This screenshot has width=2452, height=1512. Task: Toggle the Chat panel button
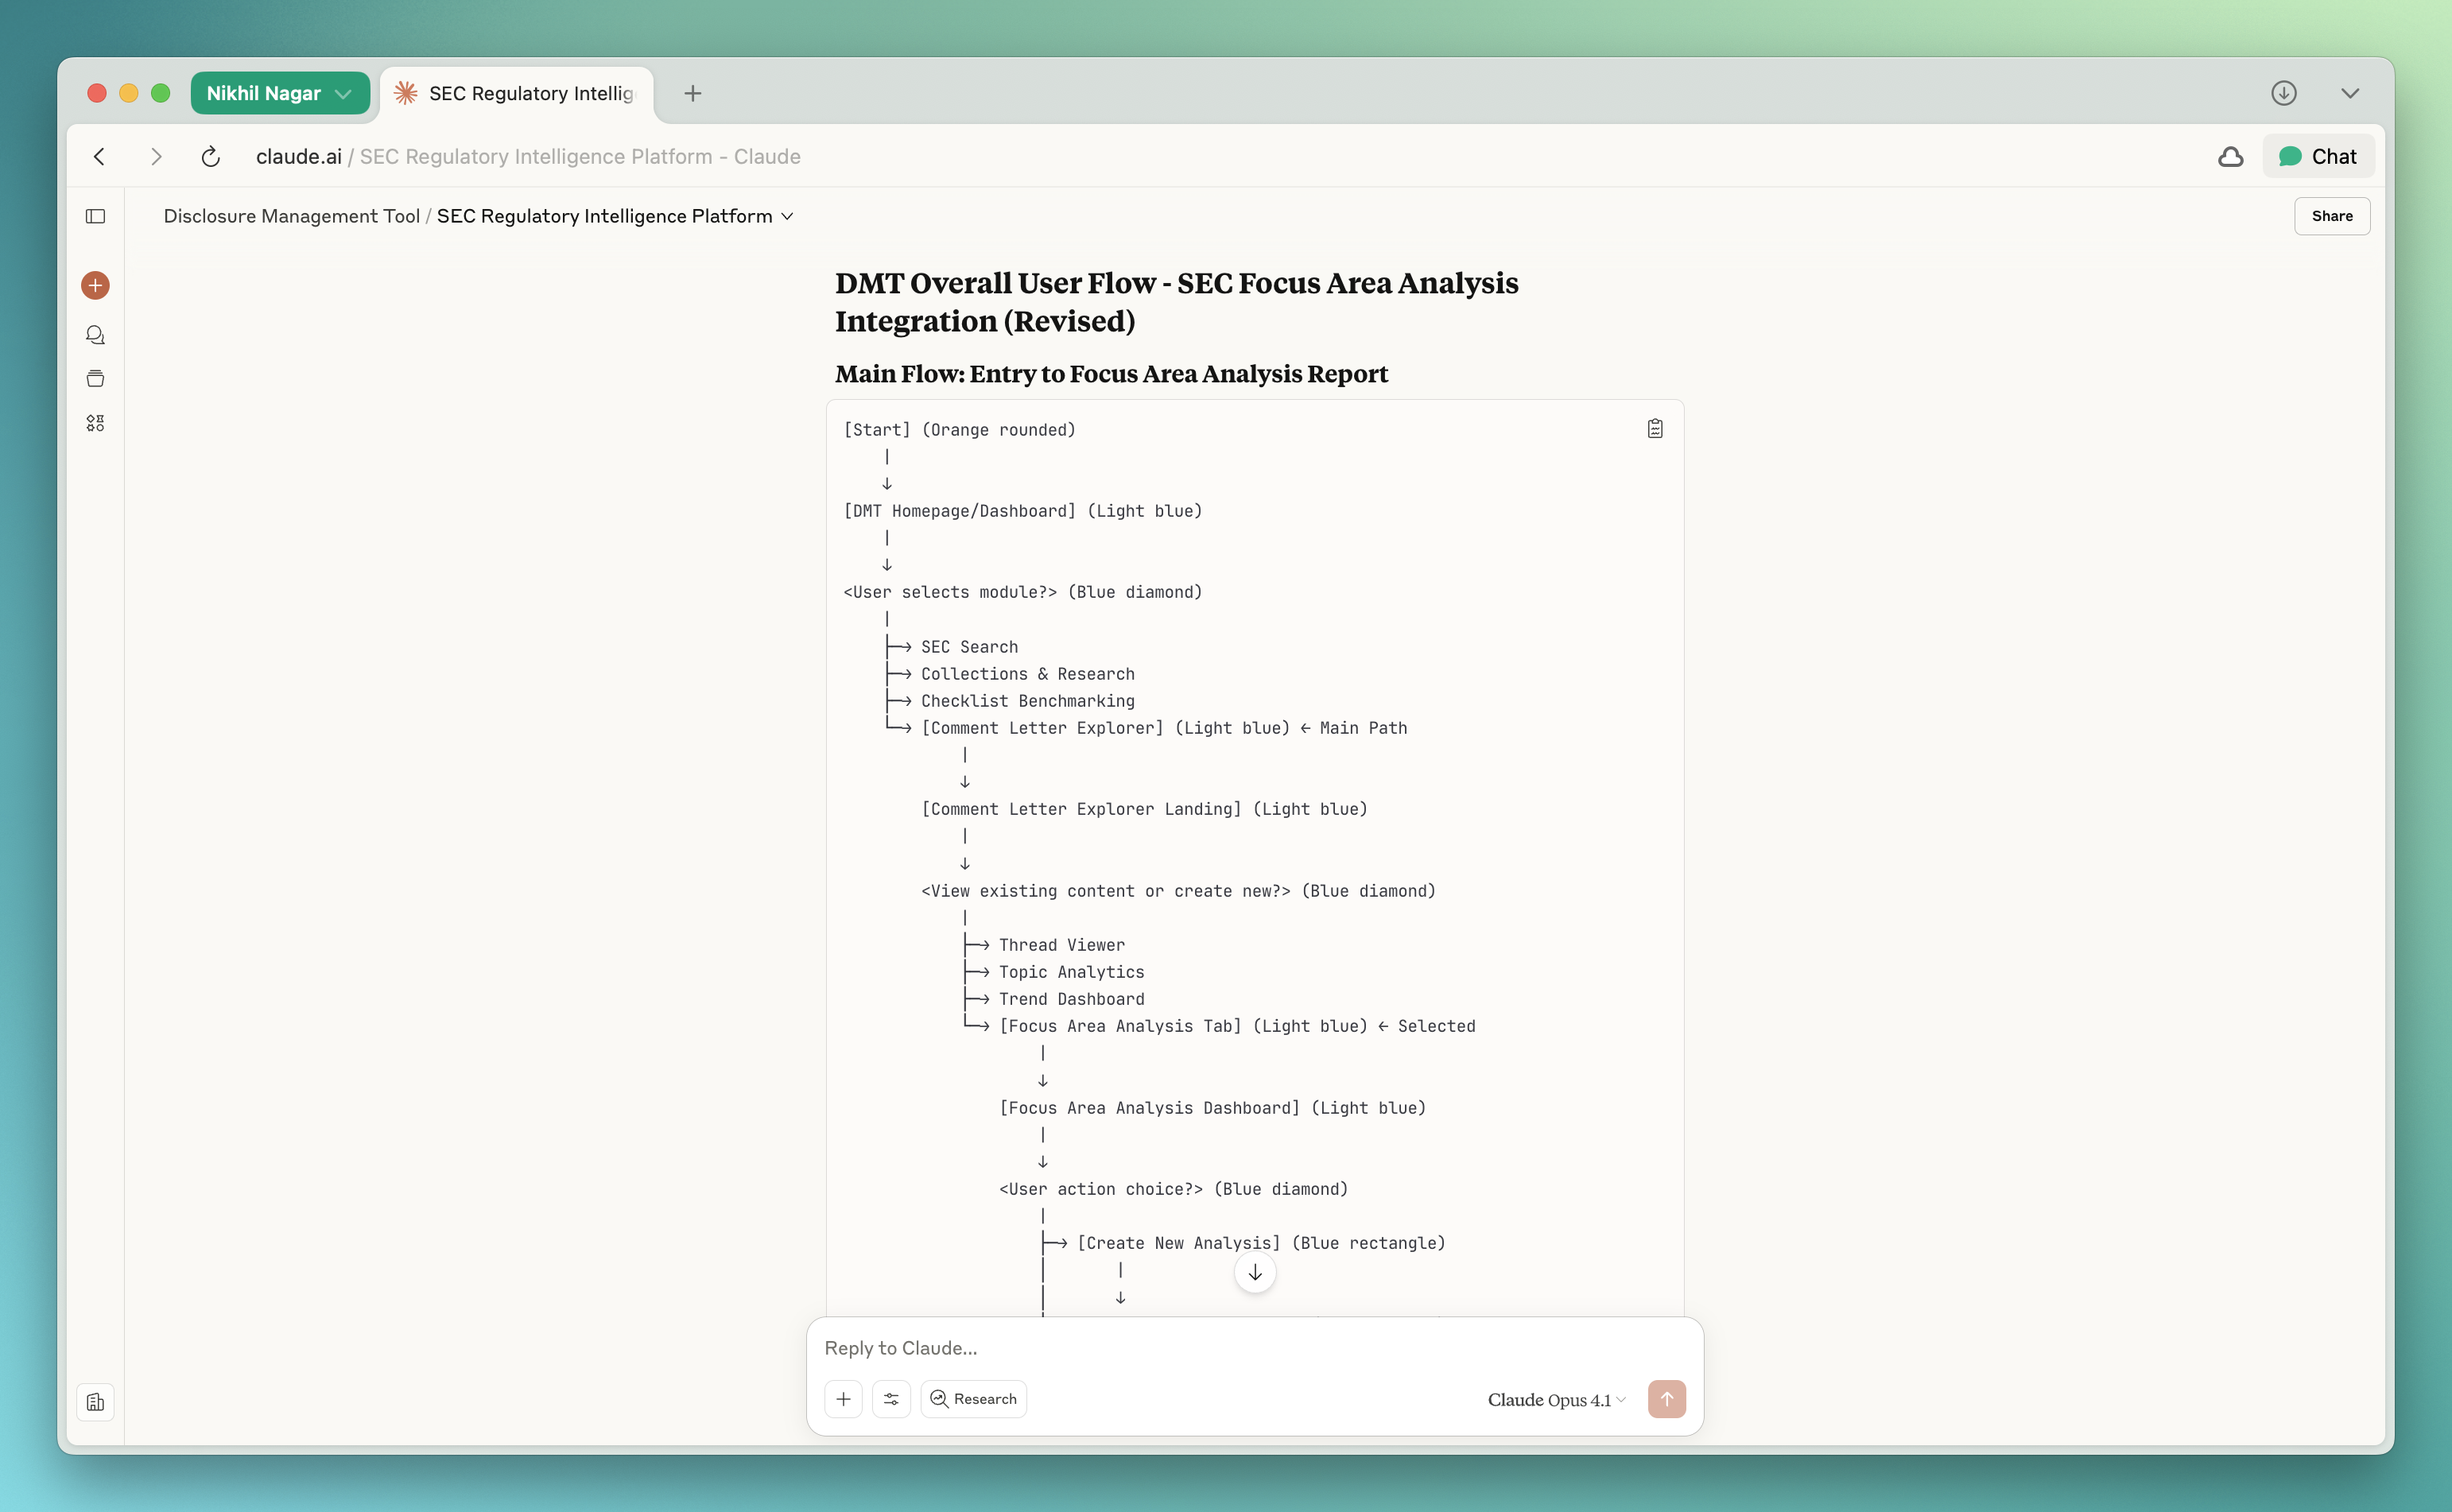pyautogui.click(x=2317, y=157)
